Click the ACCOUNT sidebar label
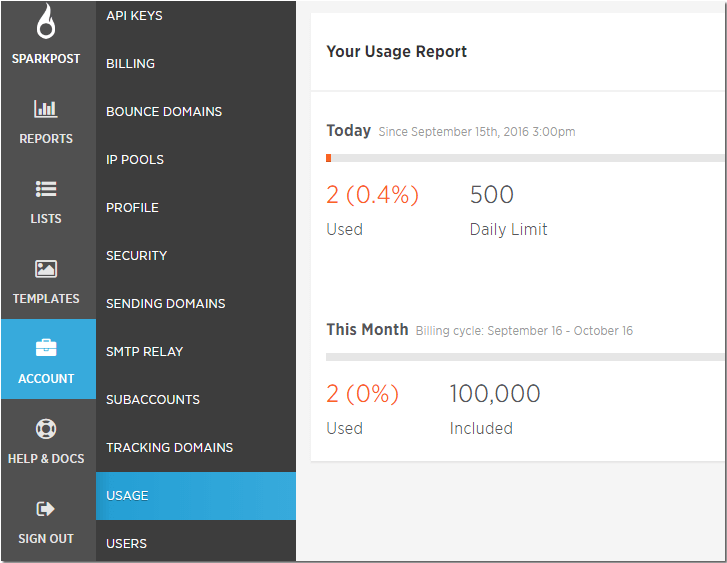727x563 pixels. [x=46, y=378]
